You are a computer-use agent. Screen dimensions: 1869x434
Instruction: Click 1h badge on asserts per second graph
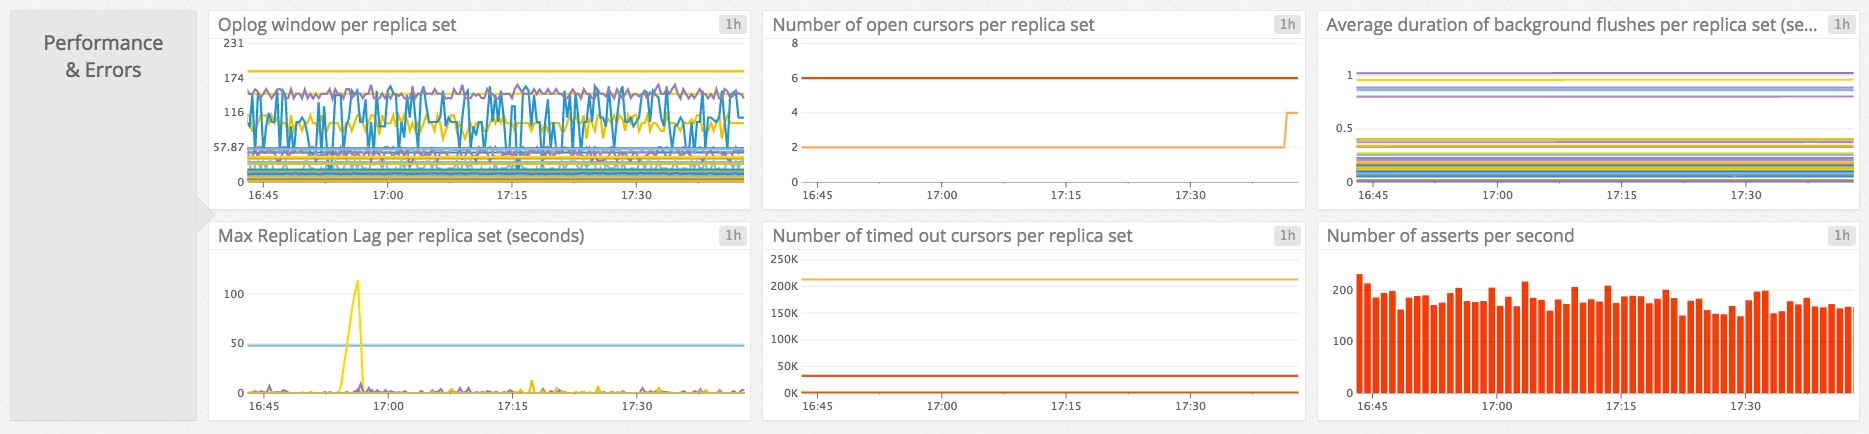(x=1841, y=235)
